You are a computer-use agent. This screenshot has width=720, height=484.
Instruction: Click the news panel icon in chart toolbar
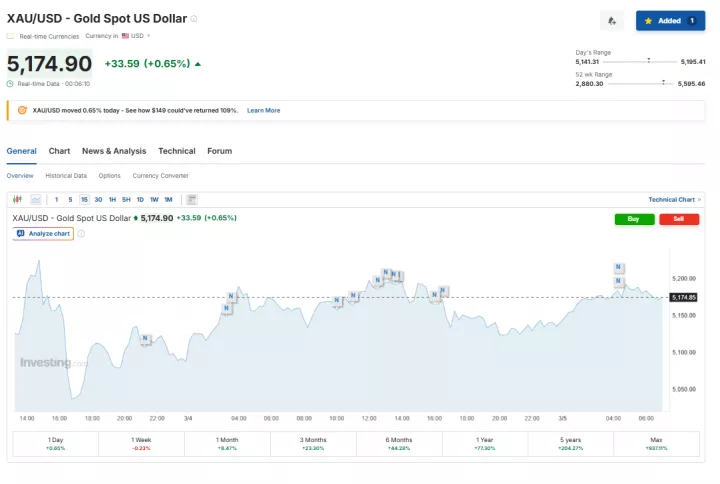[x=192, y=199]
